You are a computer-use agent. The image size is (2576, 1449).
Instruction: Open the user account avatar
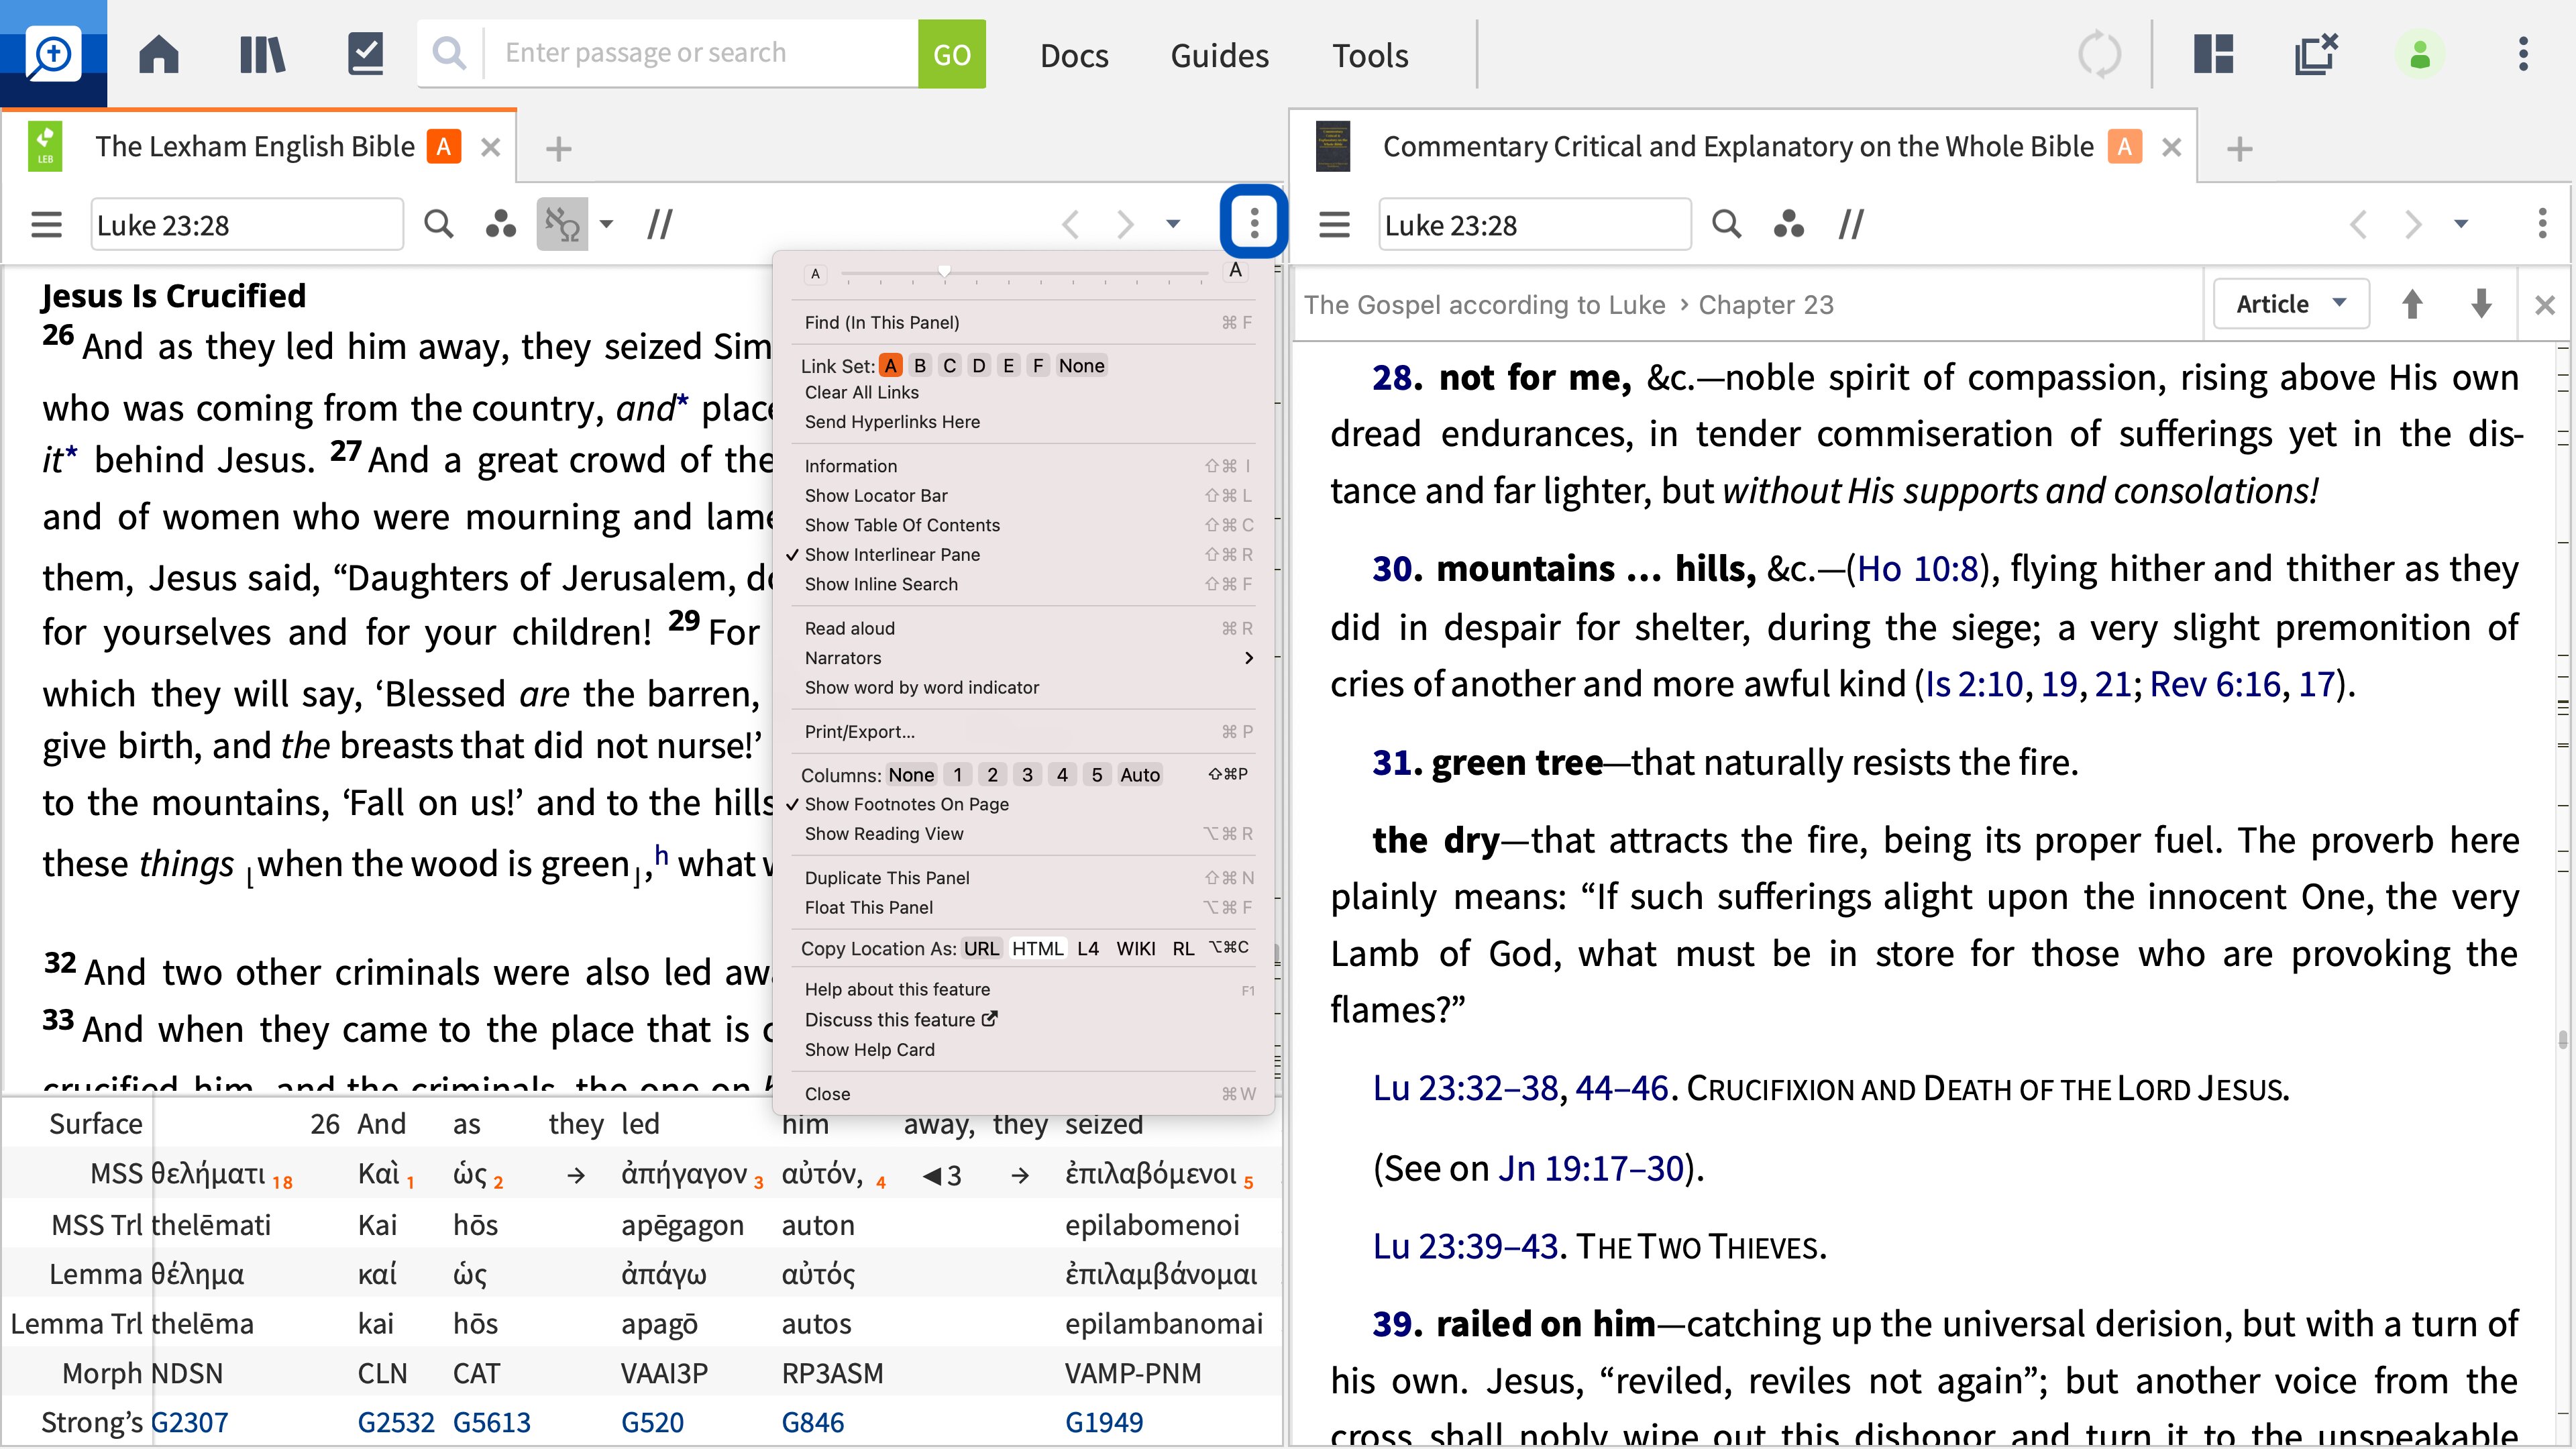pyautogui.click(x=2420, y=54)
